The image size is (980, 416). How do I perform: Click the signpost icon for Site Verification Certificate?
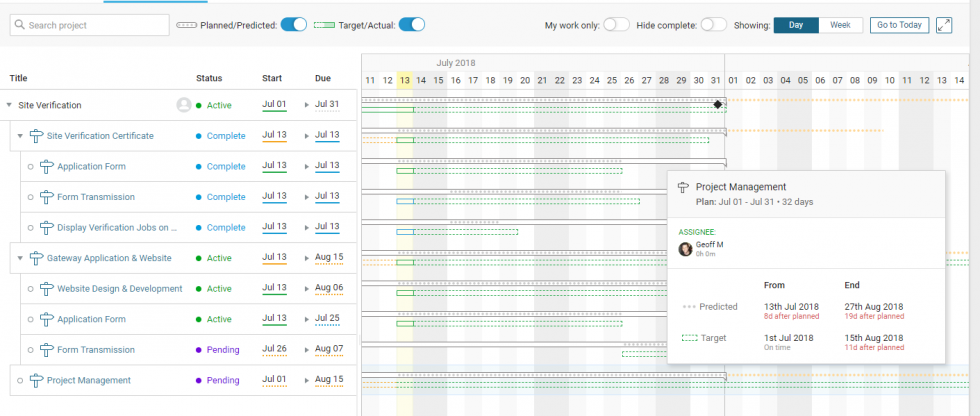coord(36,136)
